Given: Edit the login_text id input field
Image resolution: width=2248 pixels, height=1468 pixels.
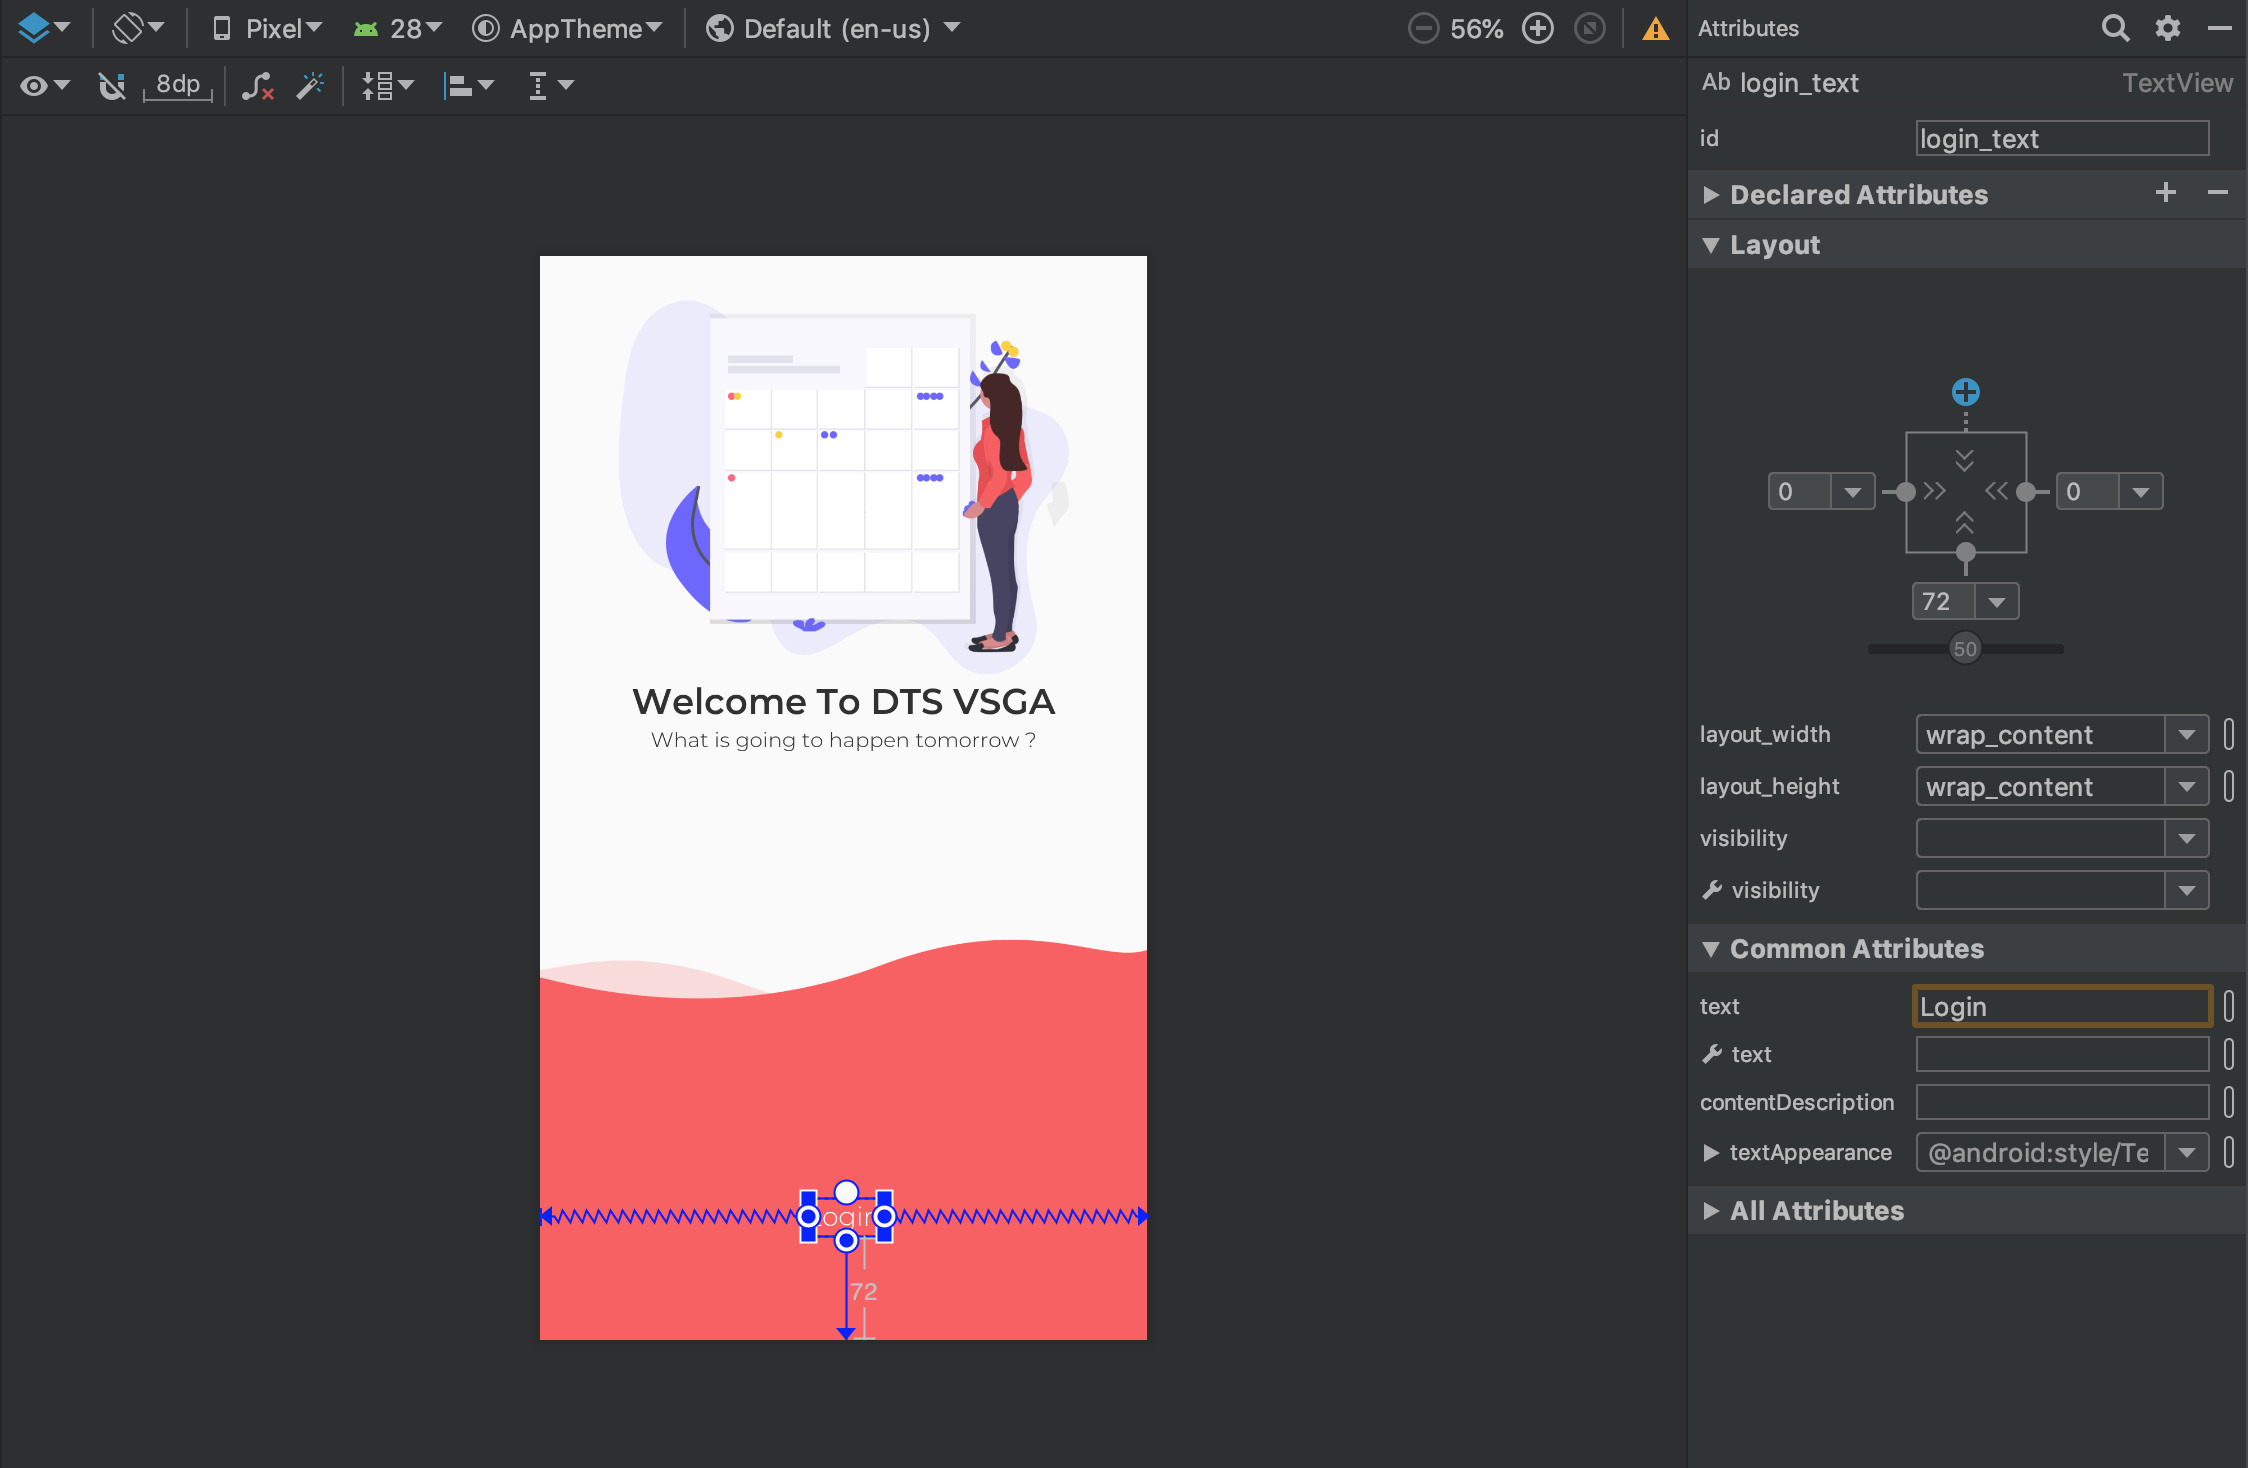Looking at the screenshot, I should coord(2061,138).
